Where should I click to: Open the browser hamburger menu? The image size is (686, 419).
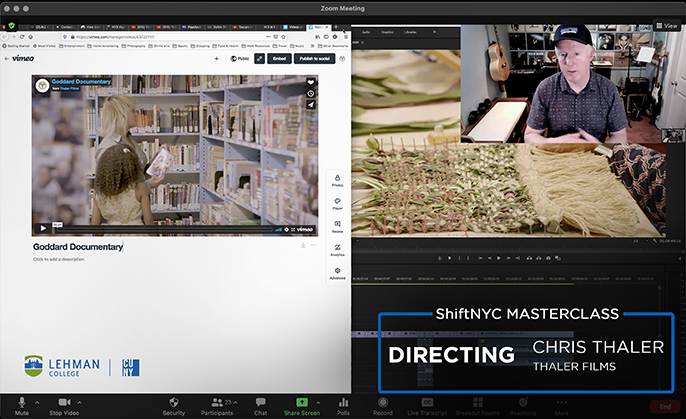(x=346, y=37)
